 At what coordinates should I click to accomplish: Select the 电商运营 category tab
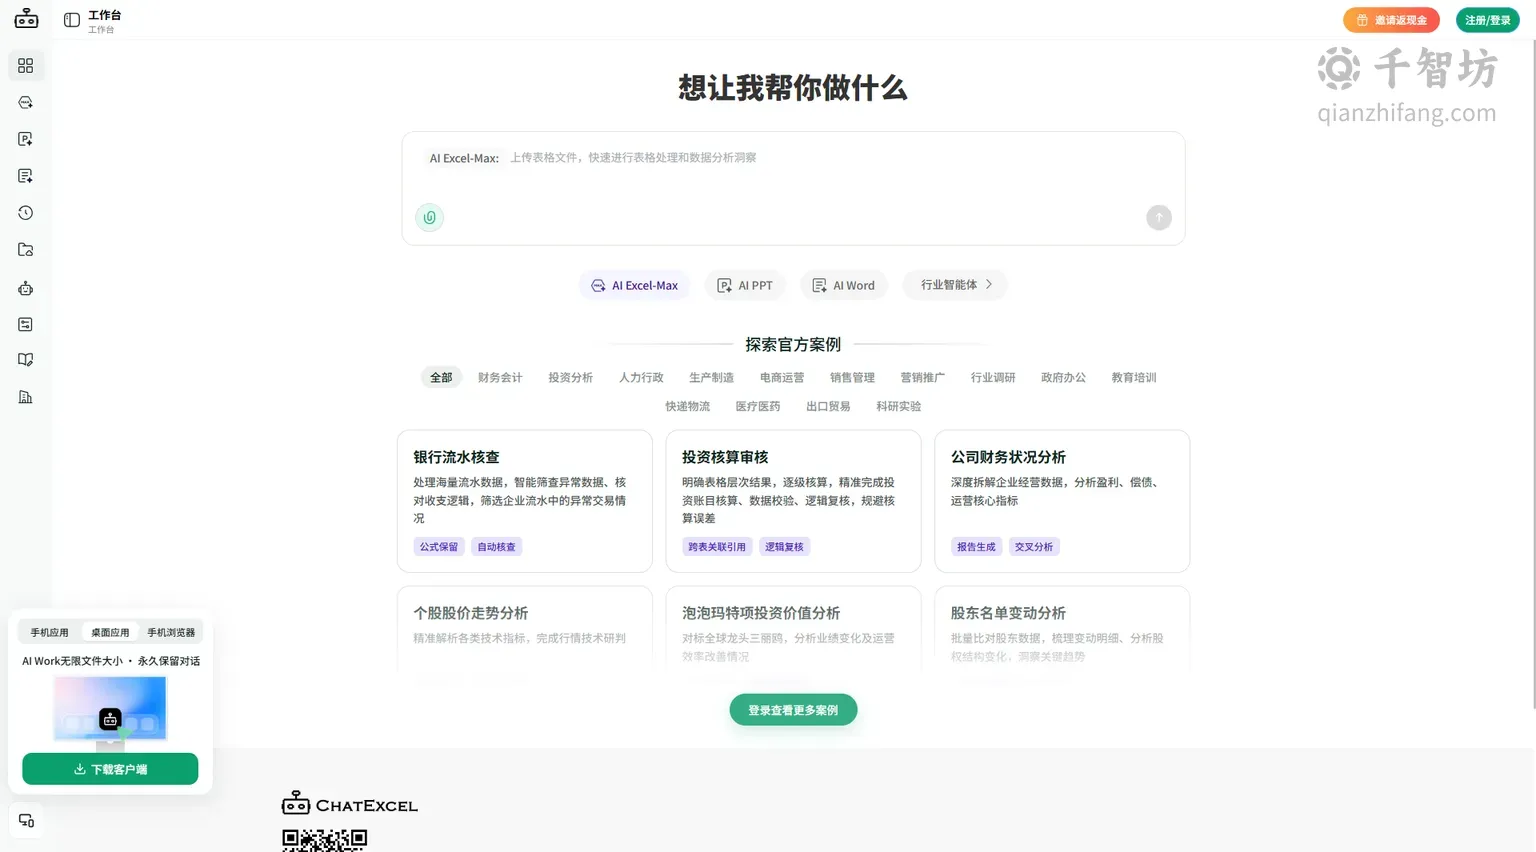(782, 378)
